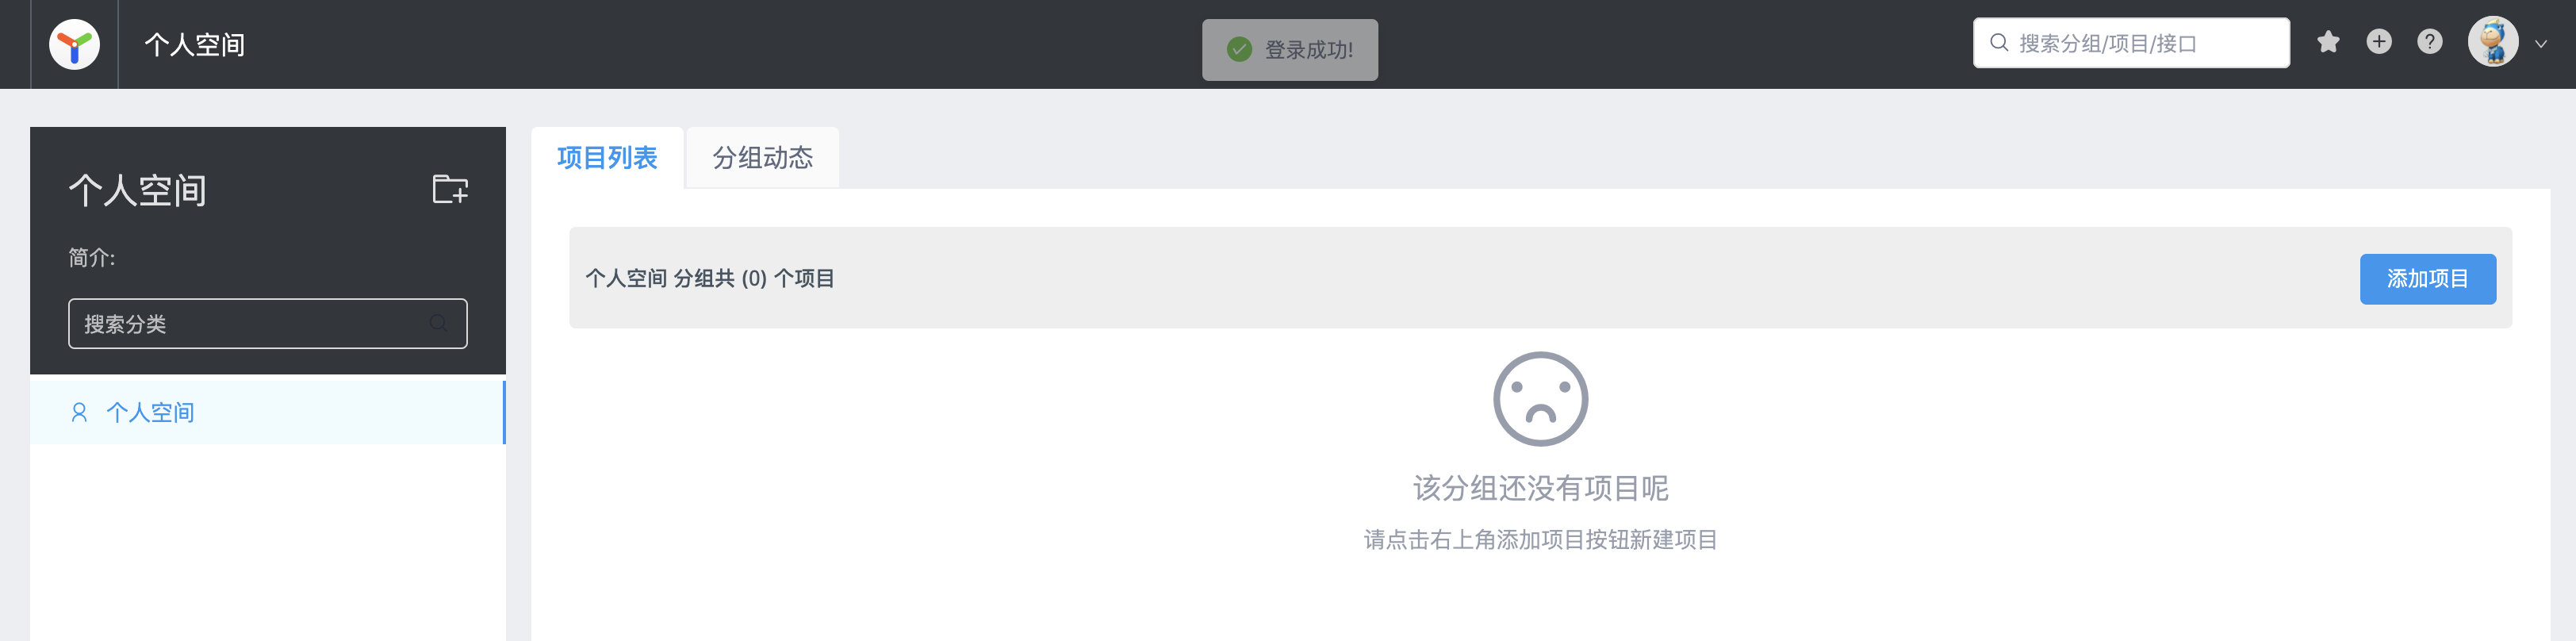
Task: Open the help question mark icon
Action: [x=2430, y=42]
